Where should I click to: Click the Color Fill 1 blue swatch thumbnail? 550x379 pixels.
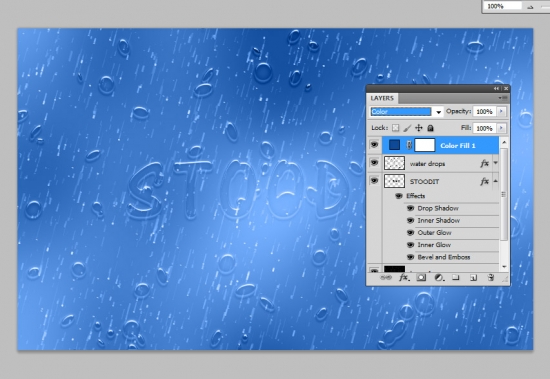pyautogui.click(x=395, y=145)
